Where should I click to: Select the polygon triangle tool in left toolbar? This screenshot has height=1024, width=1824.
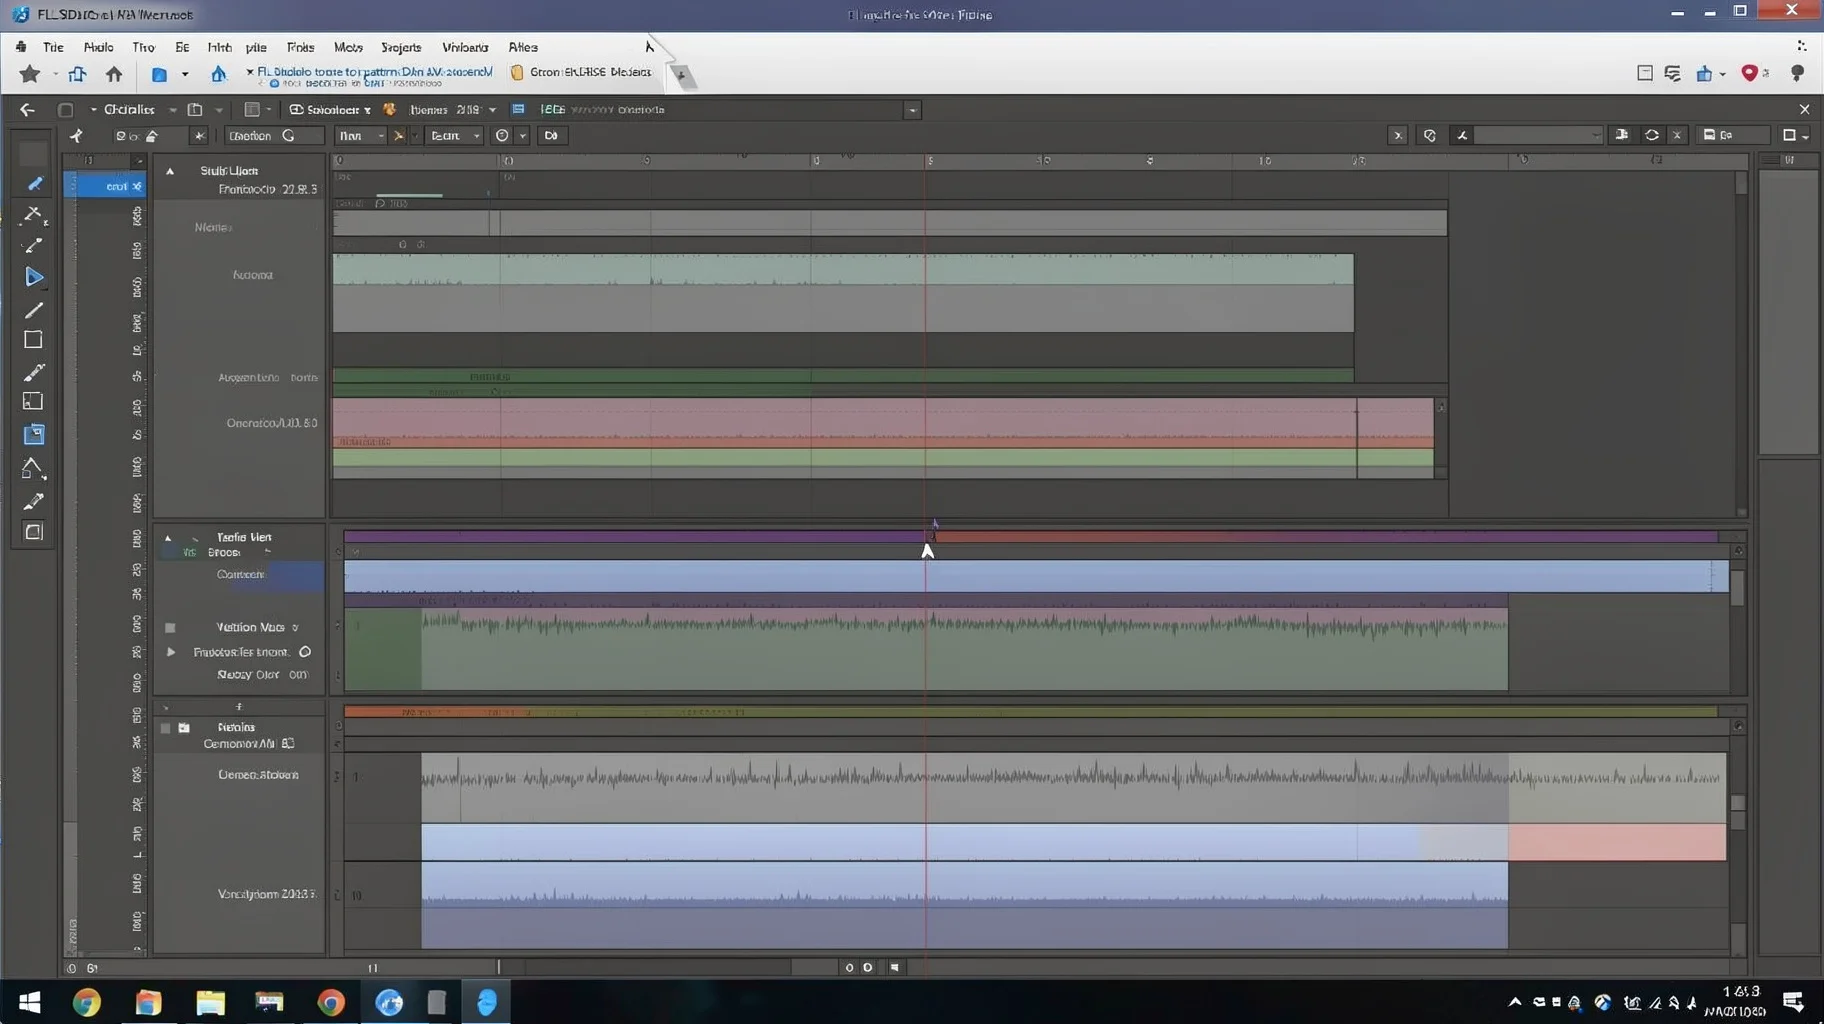click(x=33, y=467)
